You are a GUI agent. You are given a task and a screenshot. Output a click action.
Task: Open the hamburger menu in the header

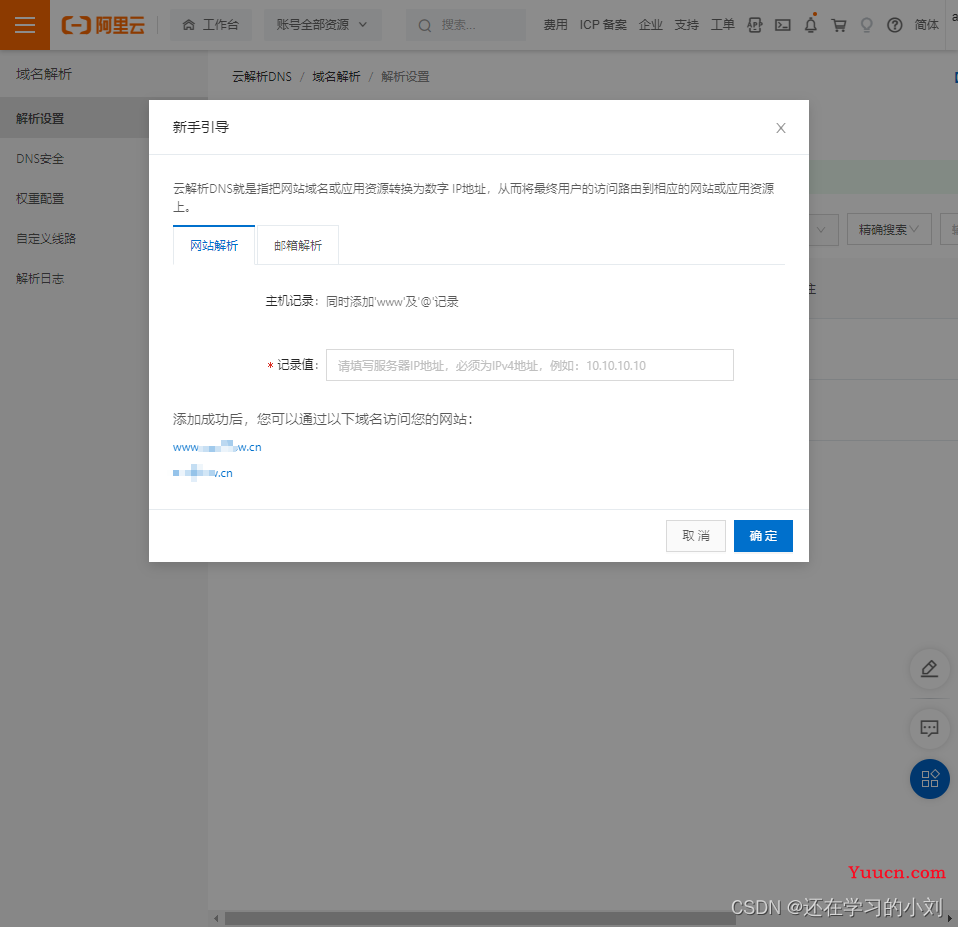point(24,25)
